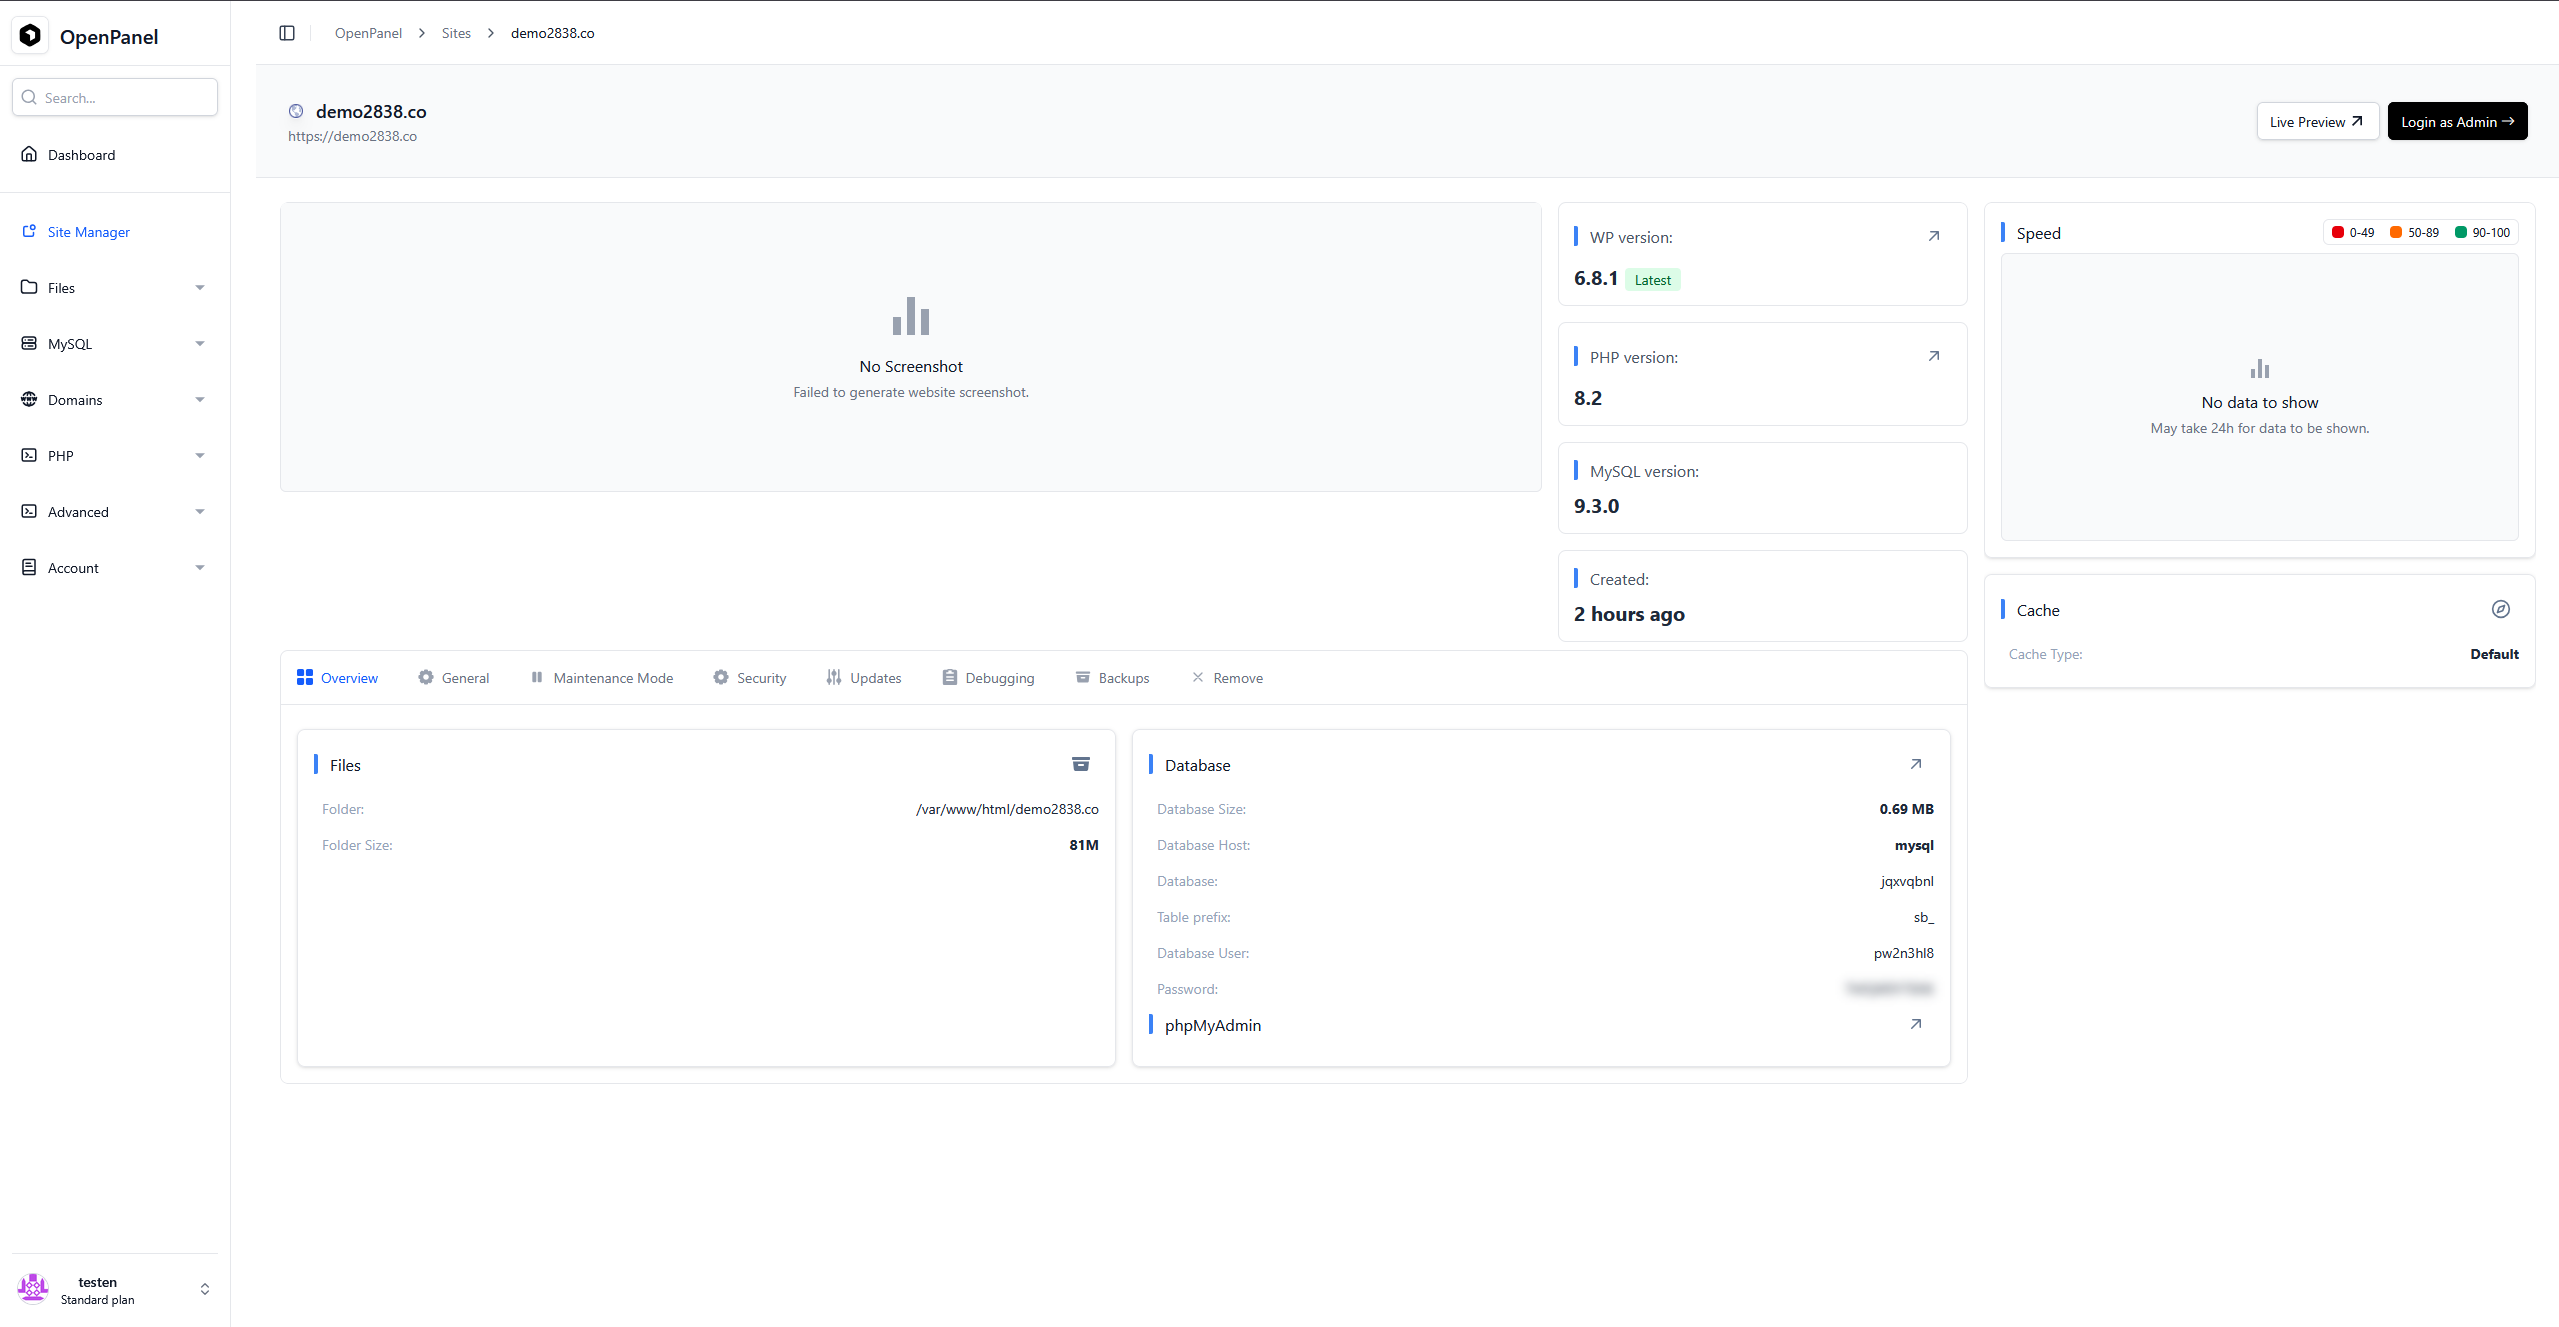Click the Domains globe icon in sidebar

pyautogui.click(x=29, y=399)
